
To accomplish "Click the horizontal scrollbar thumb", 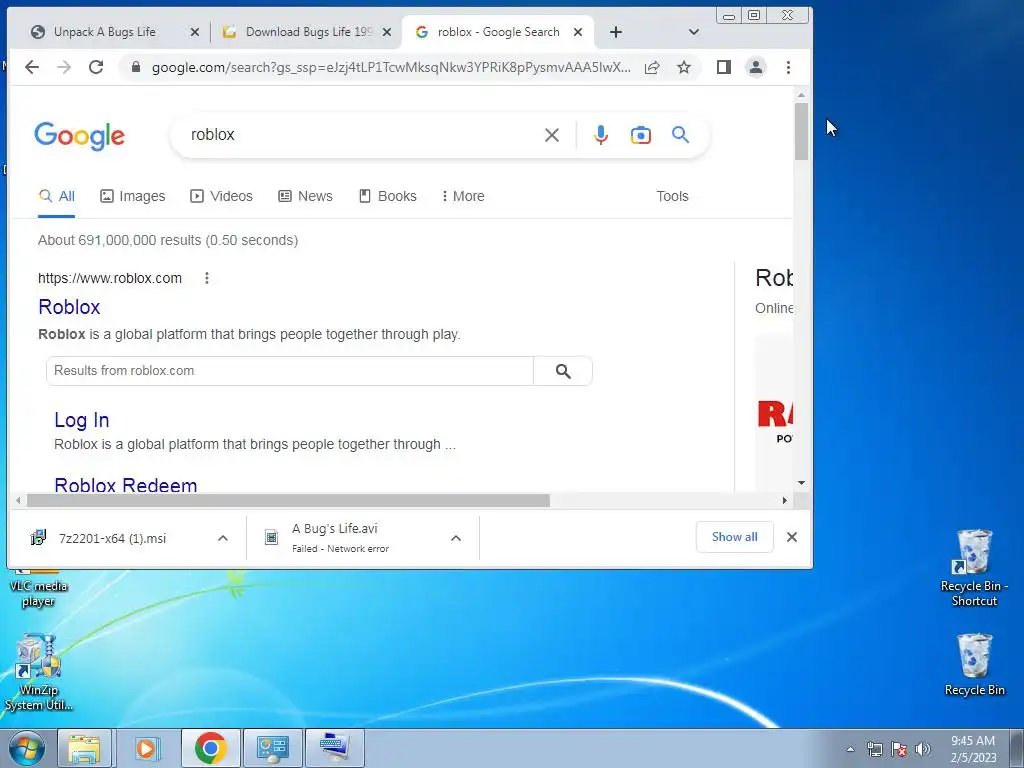I will tap(288, 500).
